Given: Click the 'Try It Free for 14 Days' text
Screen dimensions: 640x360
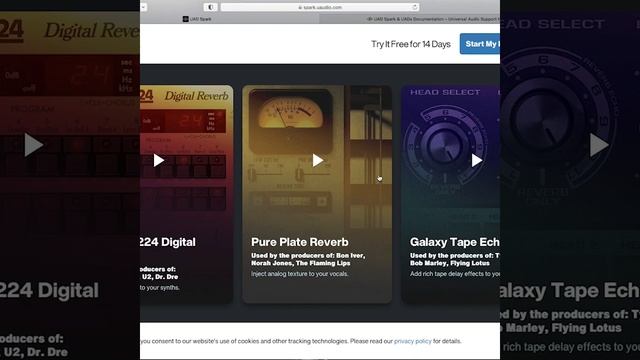Looking at the screenshot, I should pos(411,44).
